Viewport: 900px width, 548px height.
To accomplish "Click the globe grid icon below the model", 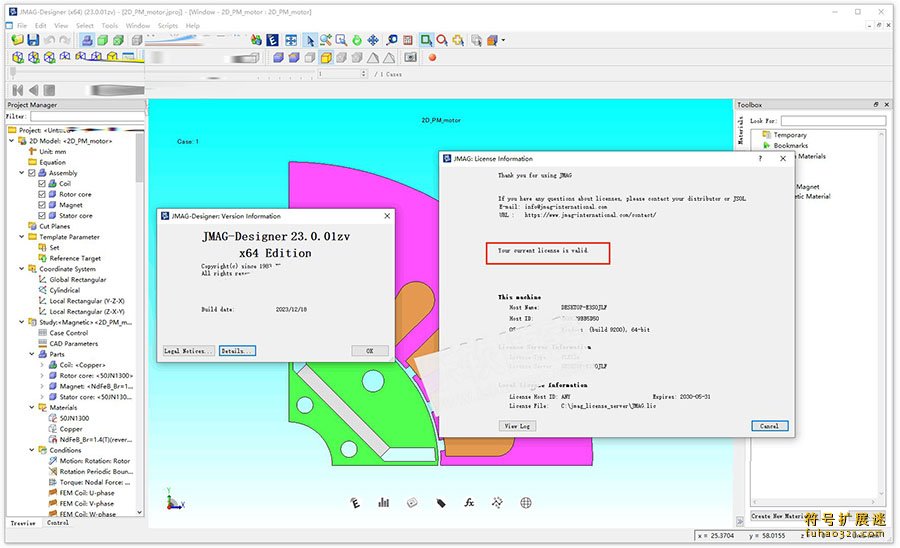I will [525, 503].
